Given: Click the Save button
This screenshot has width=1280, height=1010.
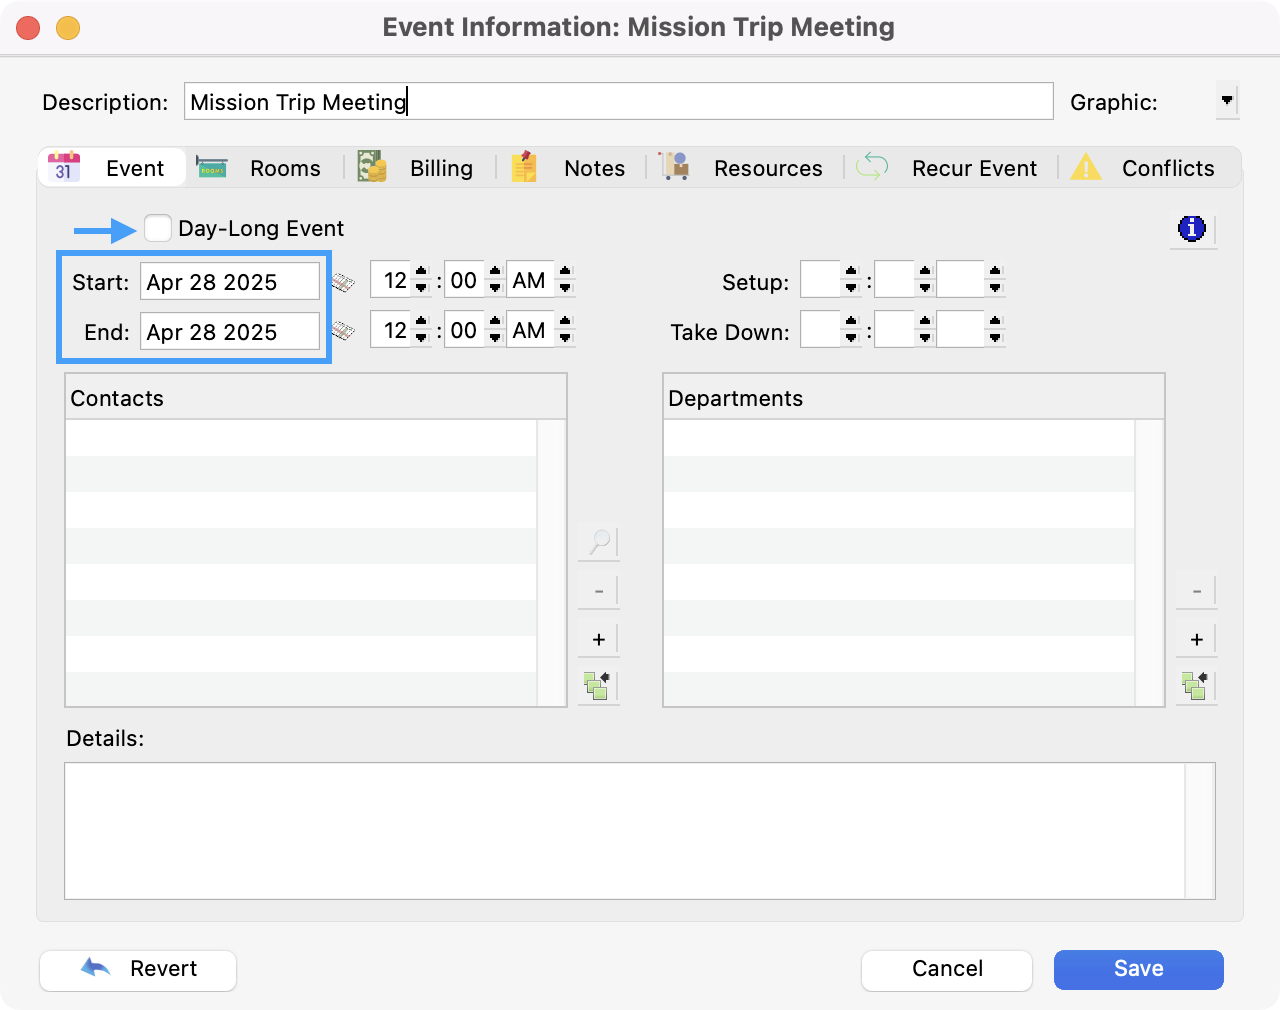Looking at the screenshot, I should tap(1138, 969).
